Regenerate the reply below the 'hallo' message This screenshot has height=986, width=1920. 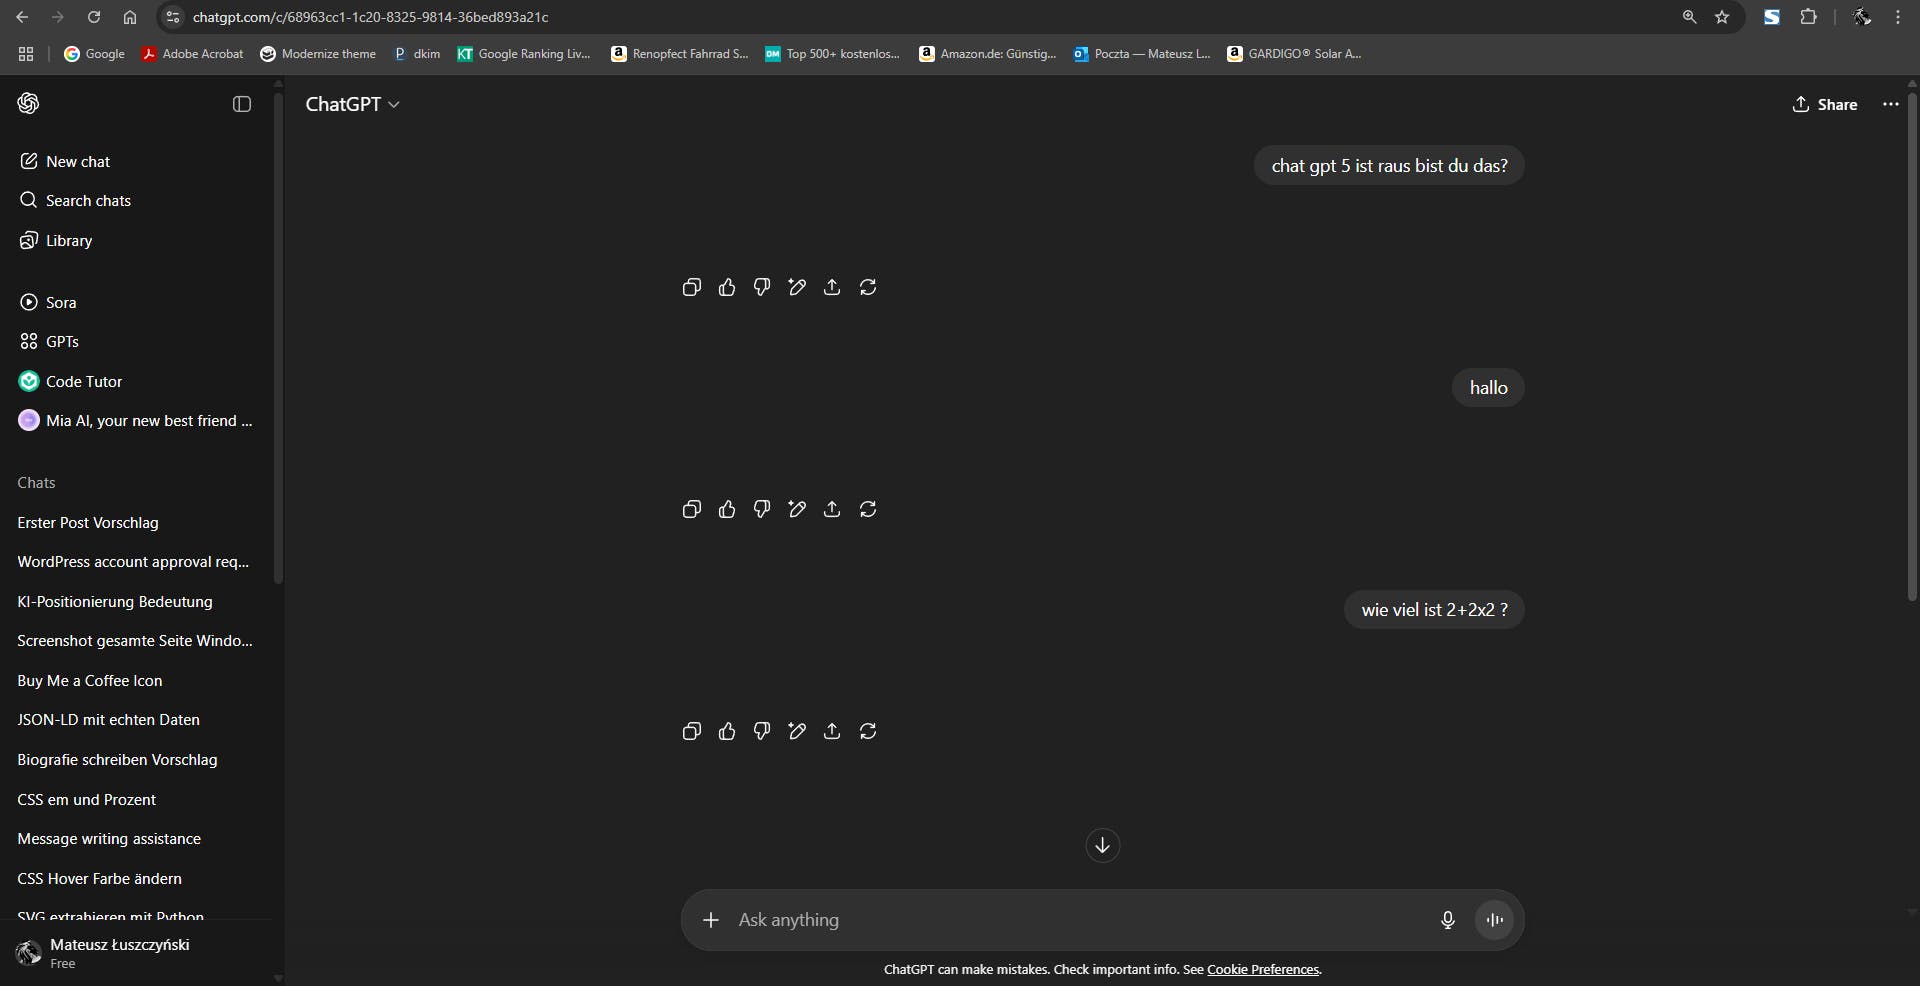[x=868, y=509]
